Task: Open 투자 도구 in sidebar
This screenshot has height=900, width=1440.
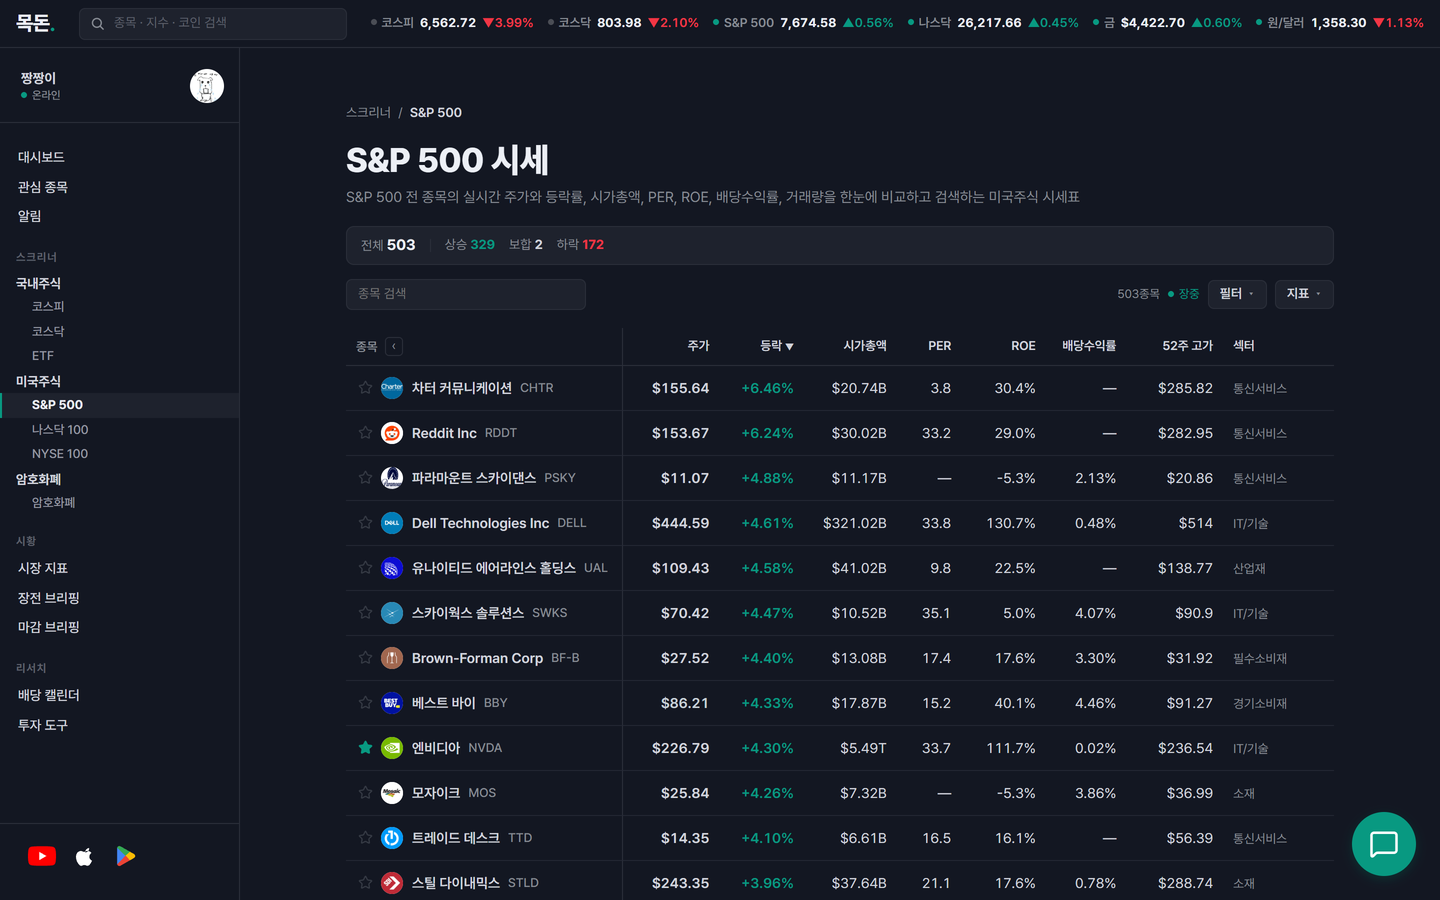Action: (x=43, y=725)
